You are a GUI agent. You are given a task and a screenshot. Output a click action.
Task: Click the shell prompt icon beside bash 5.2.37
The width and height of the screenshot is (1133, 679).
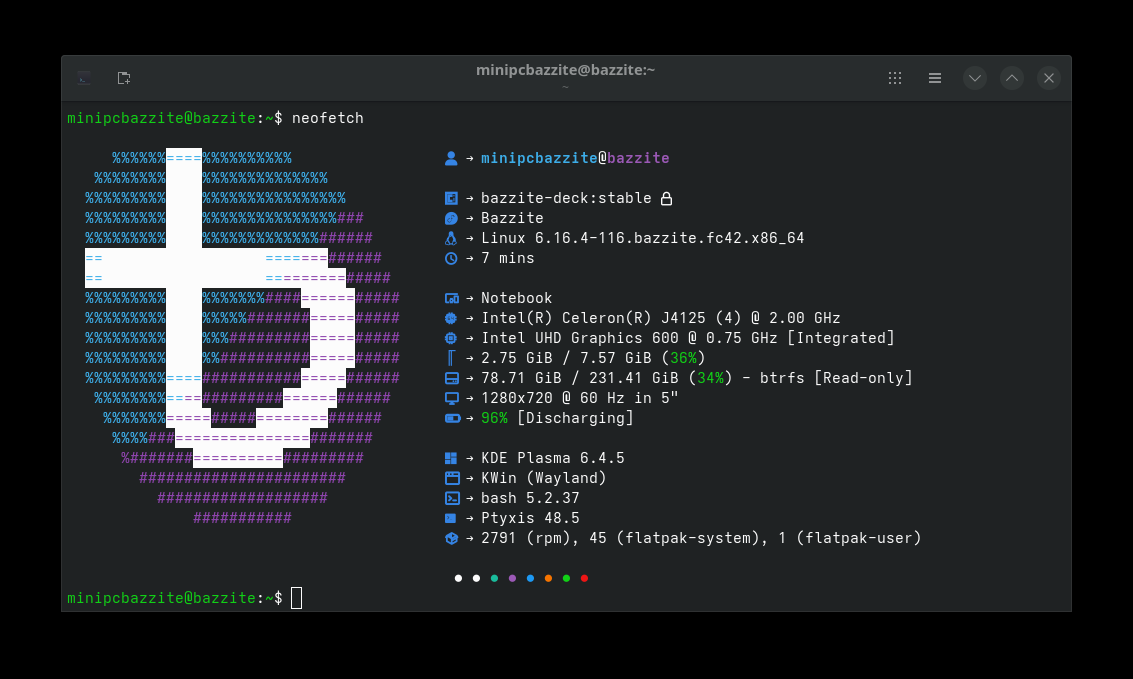point(452,498)
